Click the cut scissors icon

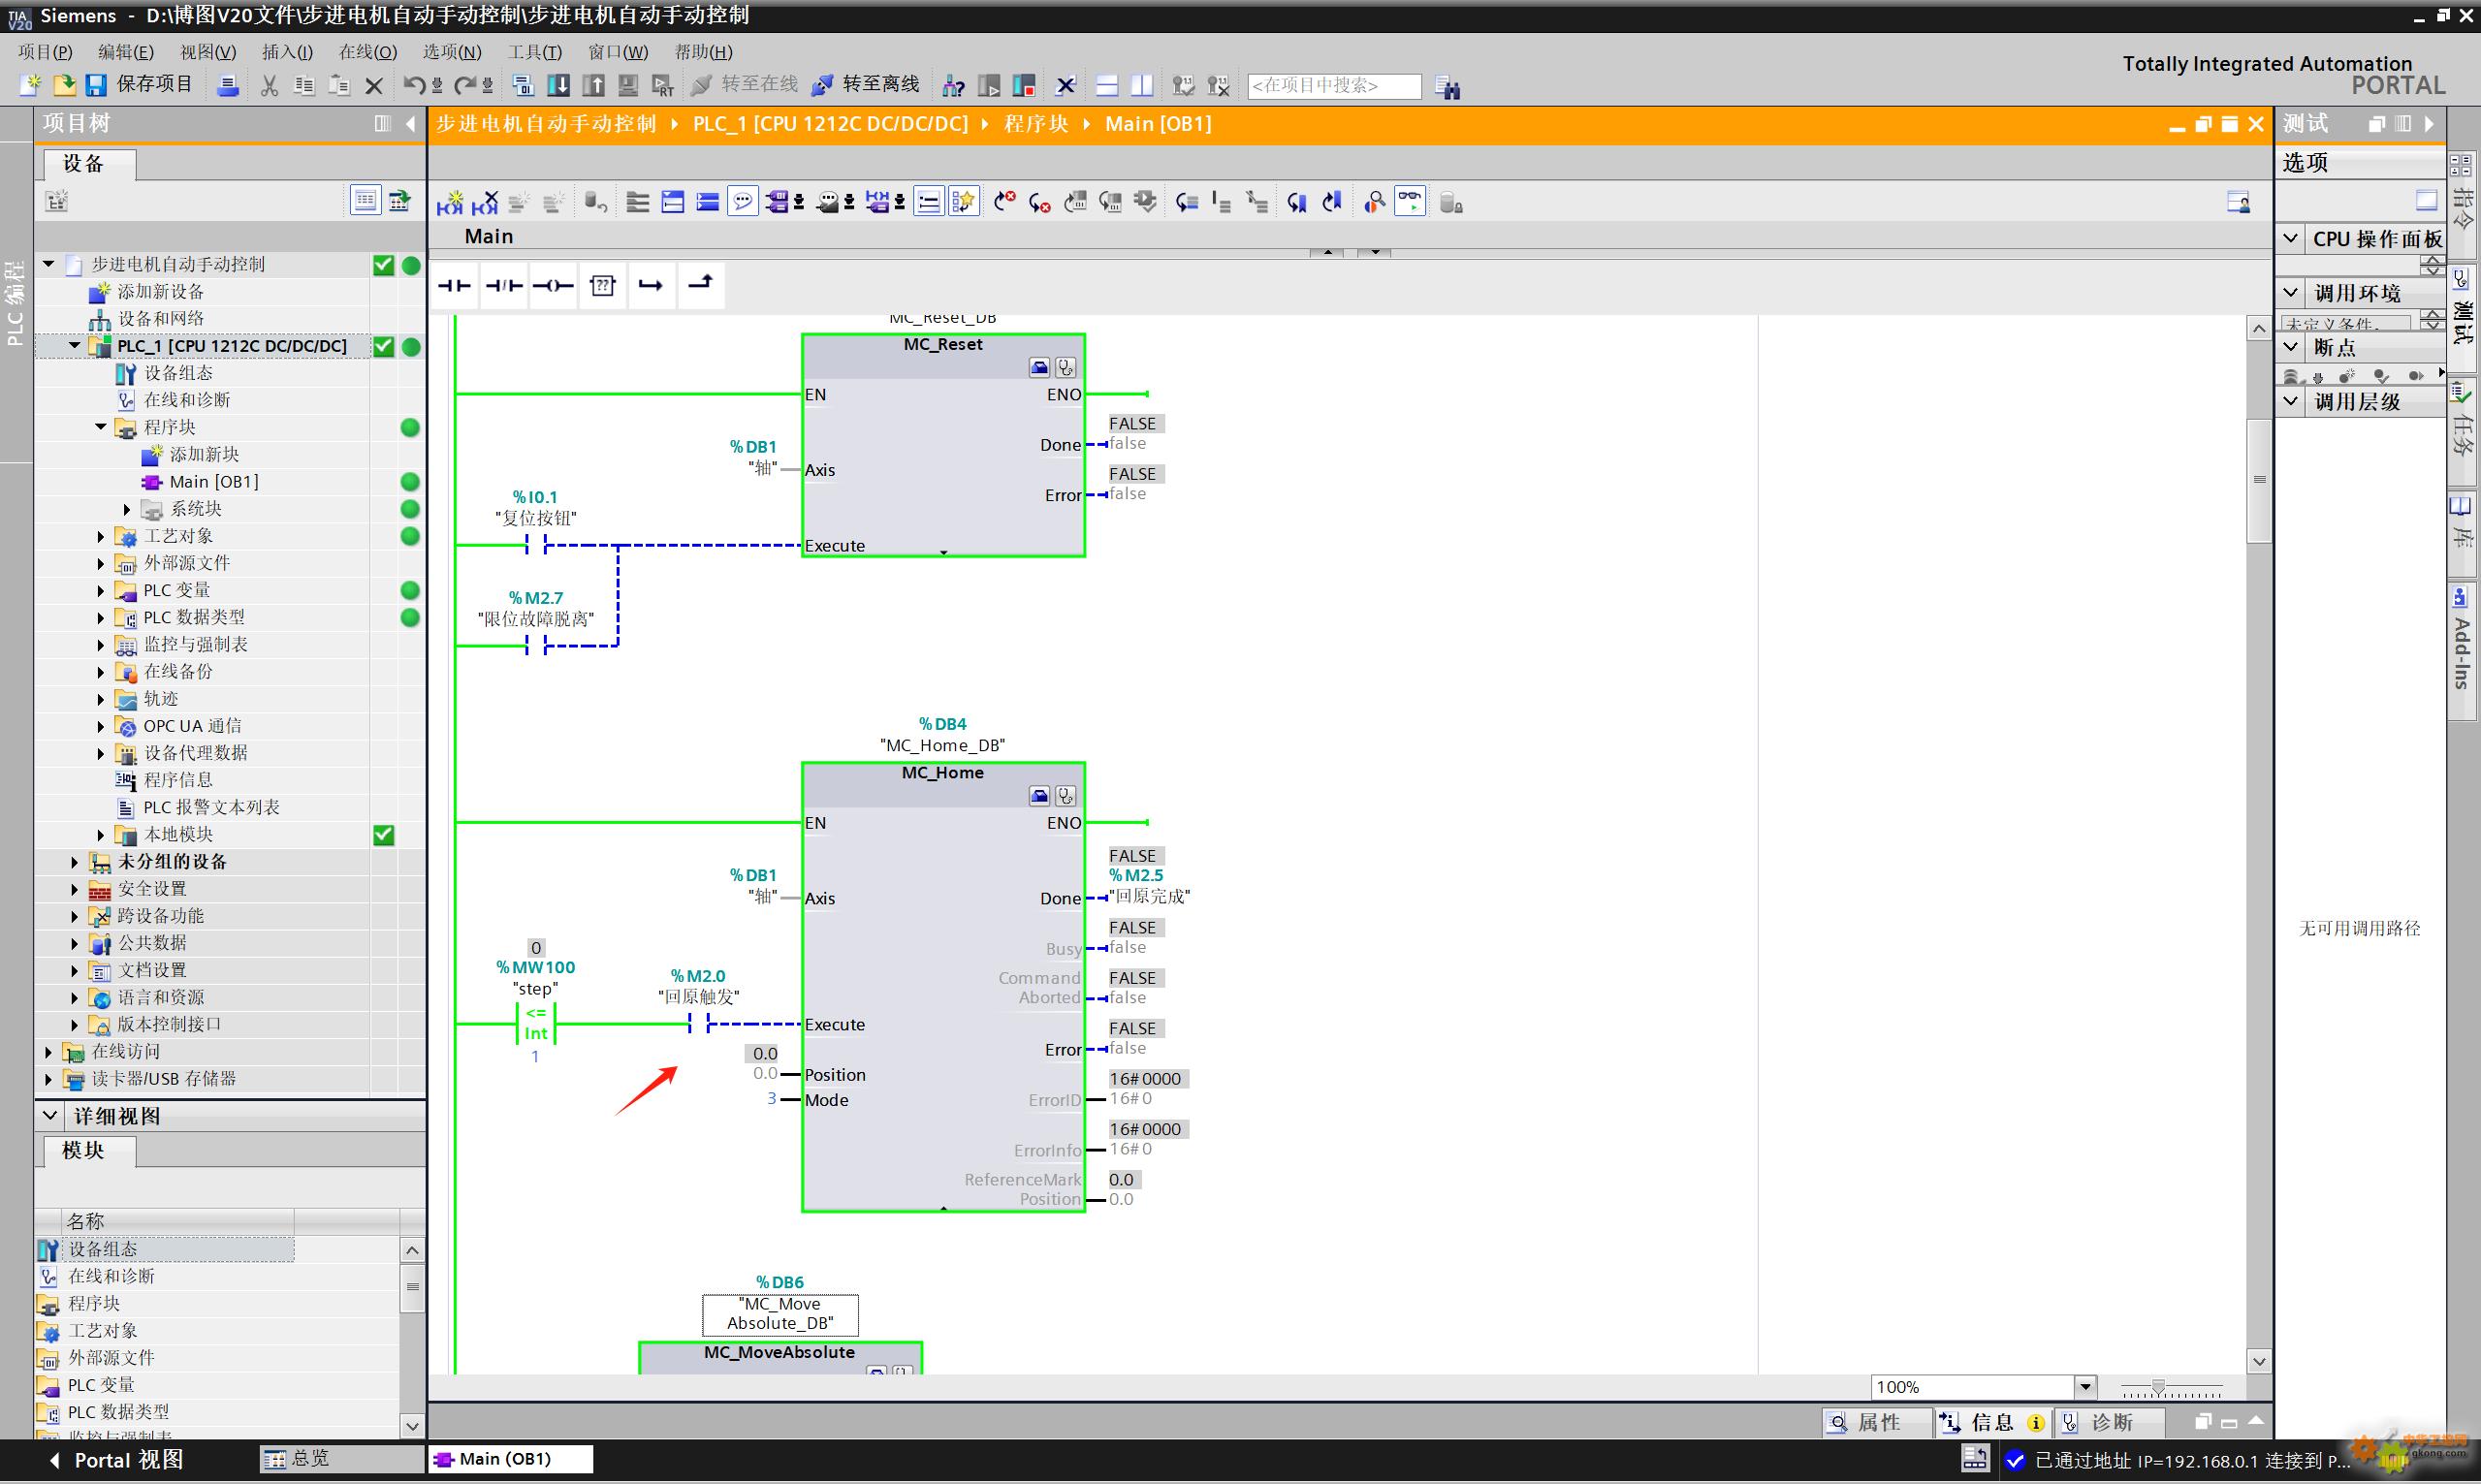point(269,86)
